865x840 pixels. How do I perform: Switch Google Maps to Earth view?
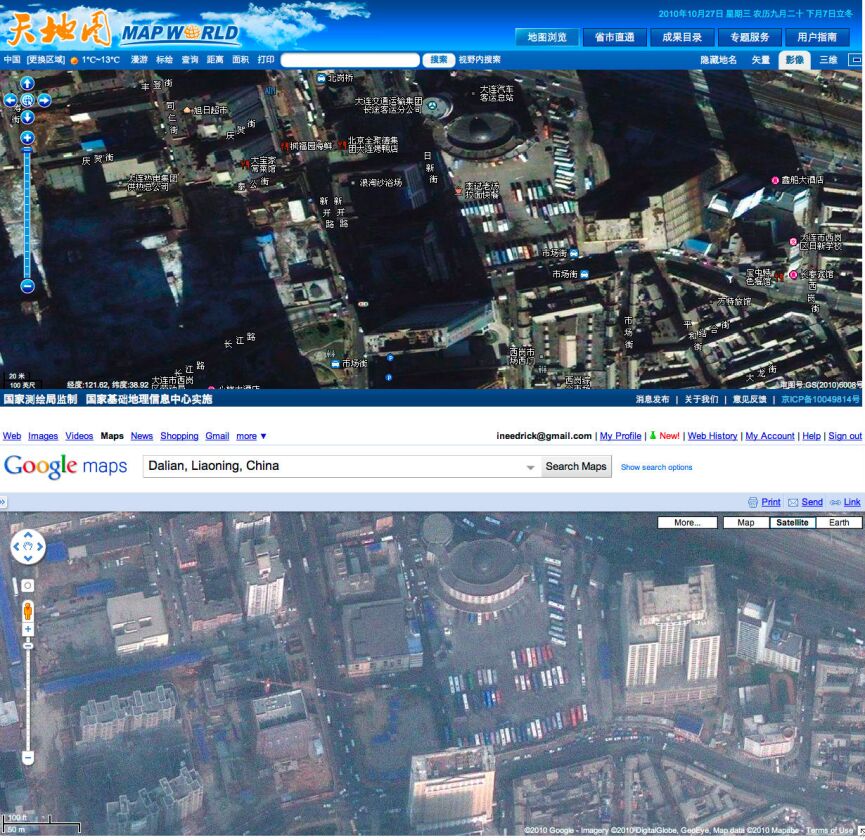839,522
